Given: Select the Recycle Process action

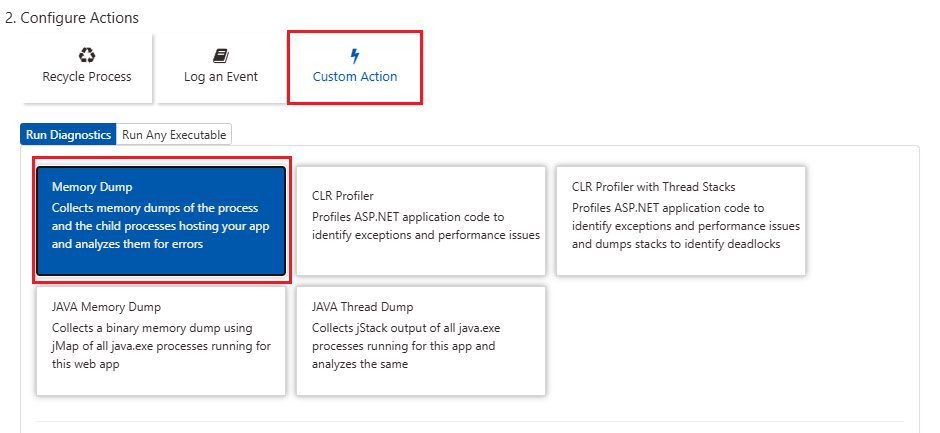Looking at the screenshot, I should tap(87, 68).
